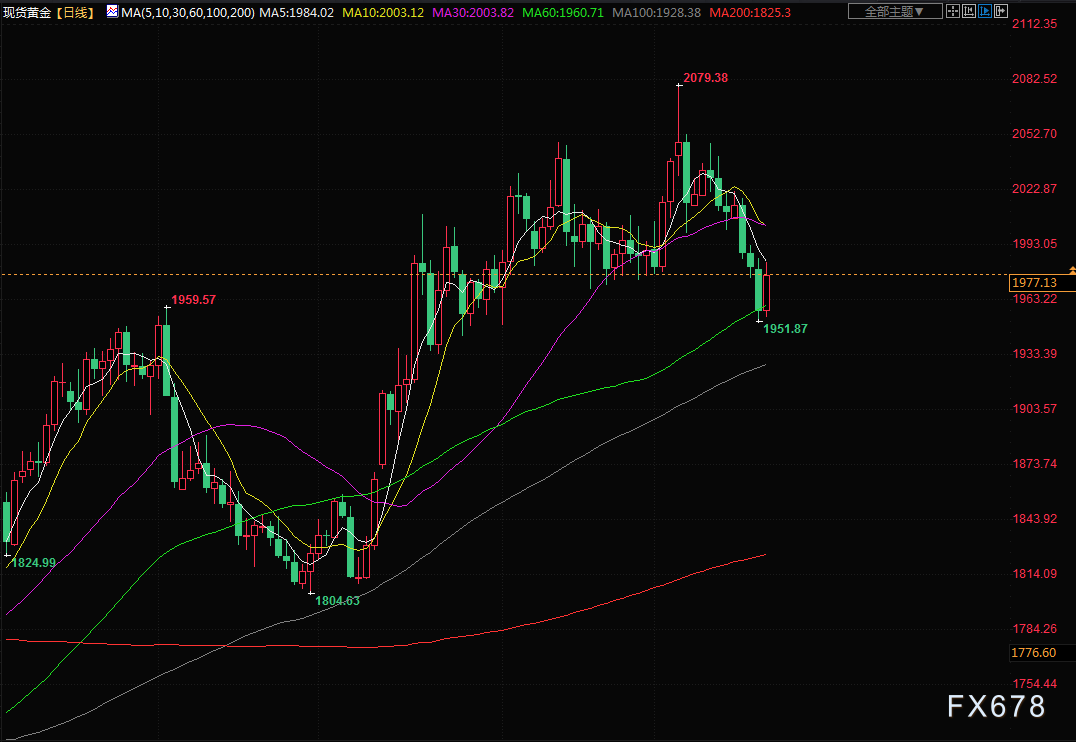Open the 全部主题 theme dropdown
The width and height of the screenshot is (1076, 742).
click(x=894, y=12)
